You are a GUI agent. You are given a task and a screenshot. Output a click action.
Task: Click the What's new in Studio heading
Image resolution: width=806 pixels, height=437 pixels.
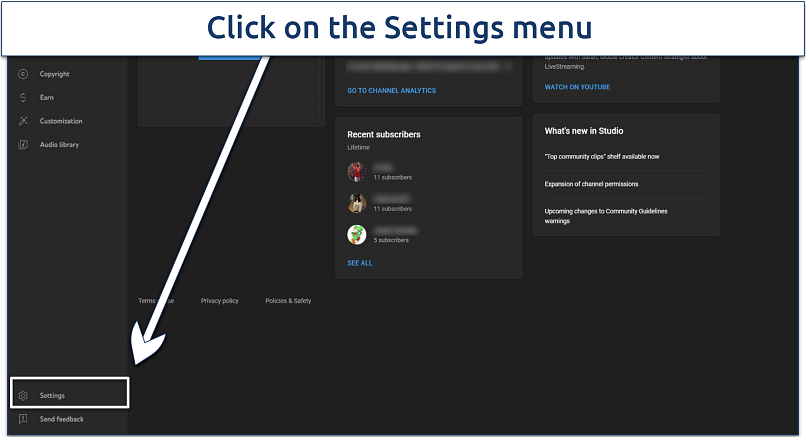tap(584, 131)
